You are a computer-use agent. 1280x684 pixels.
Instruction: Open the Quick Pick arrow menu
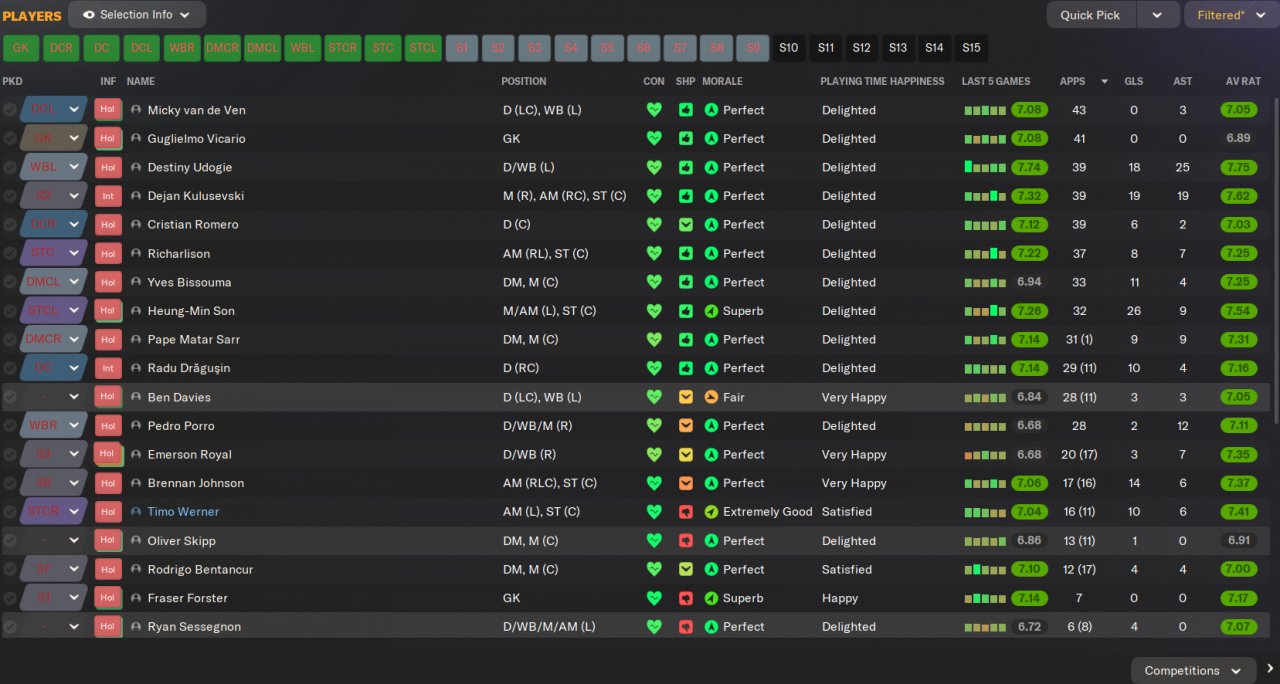click(1157, 15)
